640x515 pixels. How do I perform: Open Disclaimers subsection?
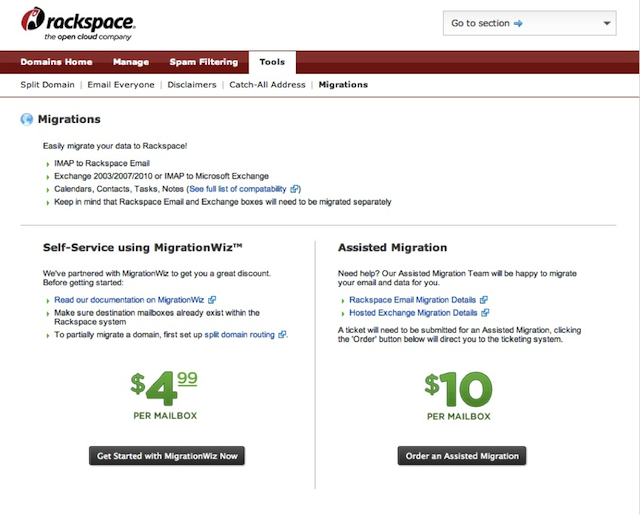(192, 85)
